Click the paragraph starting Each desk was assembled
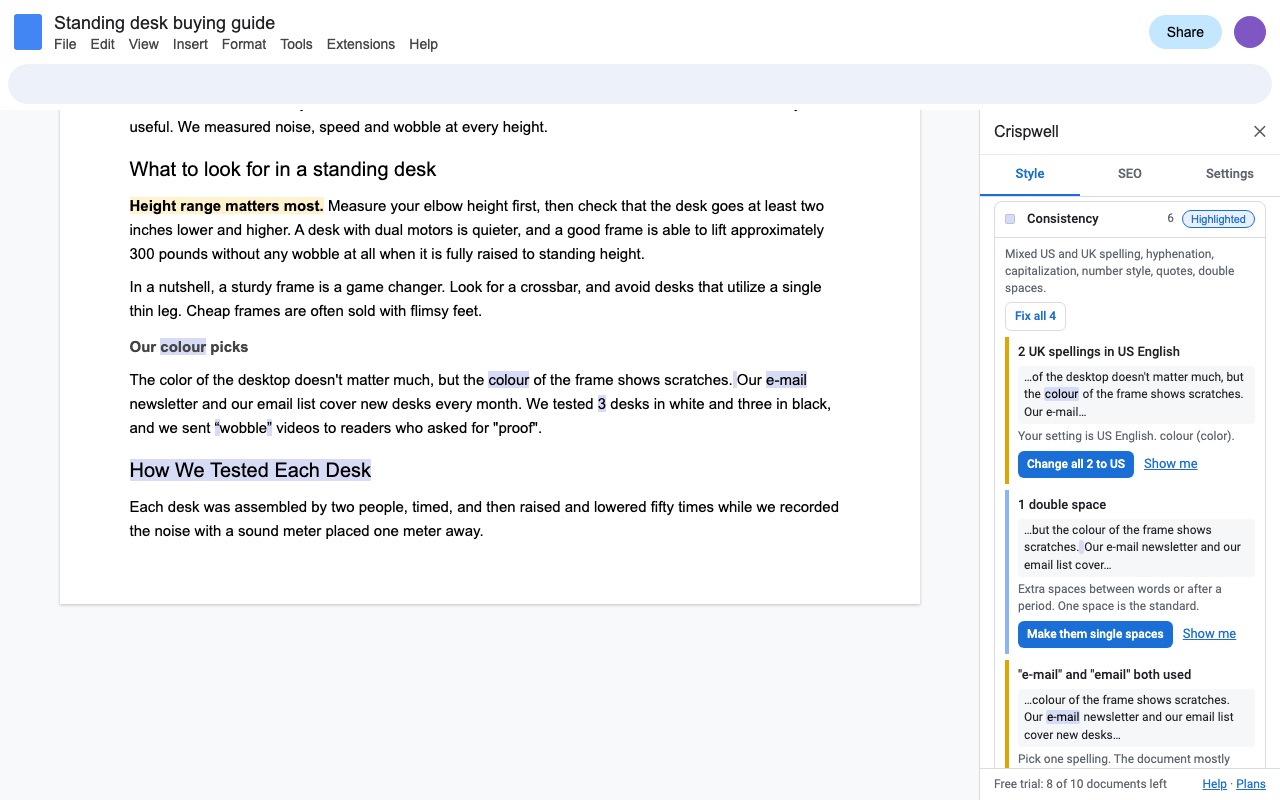This screenshot has width=1280, height=800. (484, 519)
